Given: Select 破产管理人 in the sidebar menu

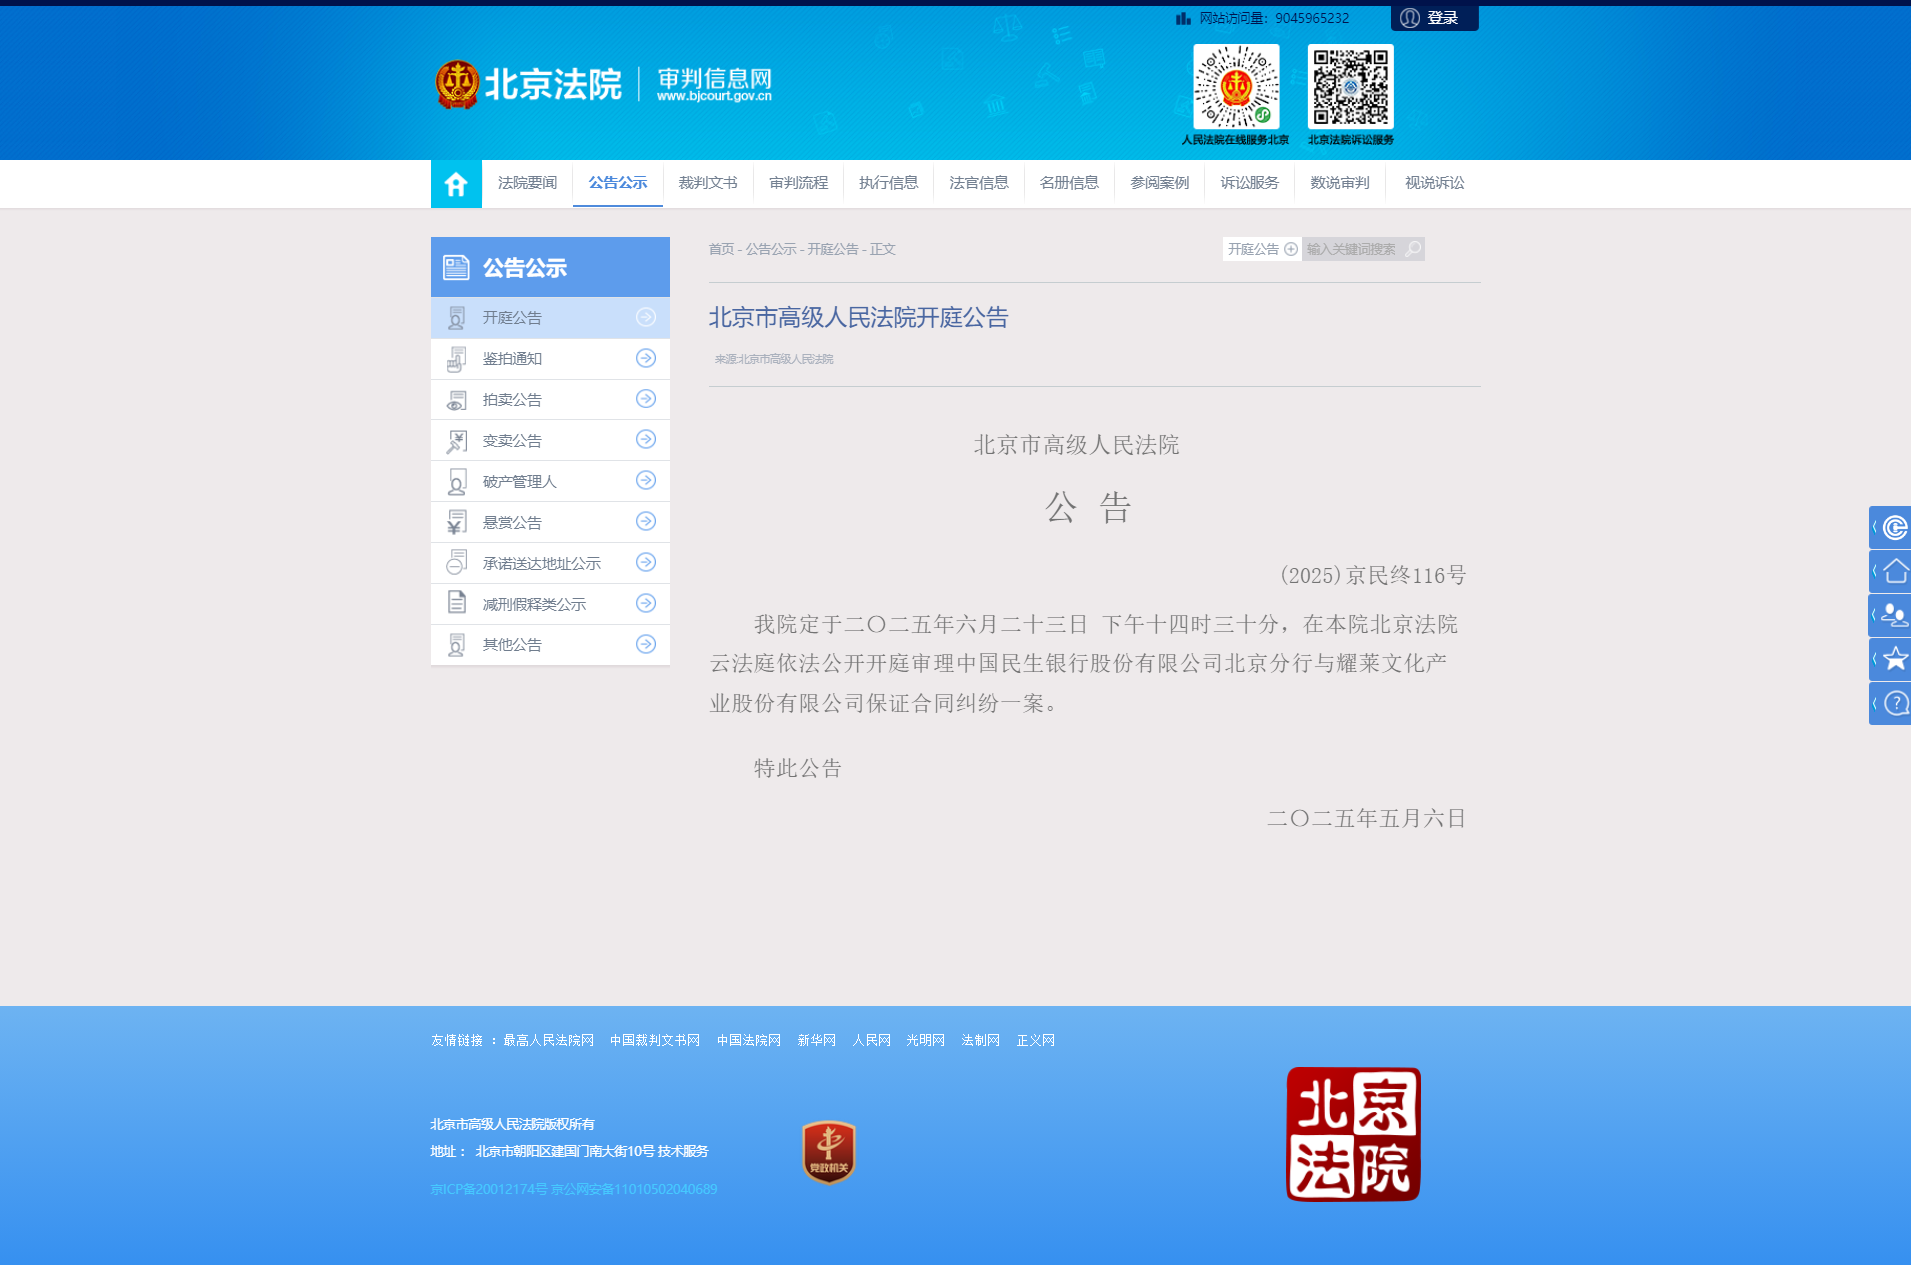Looking at the screenshot, I should click(520, 481).
